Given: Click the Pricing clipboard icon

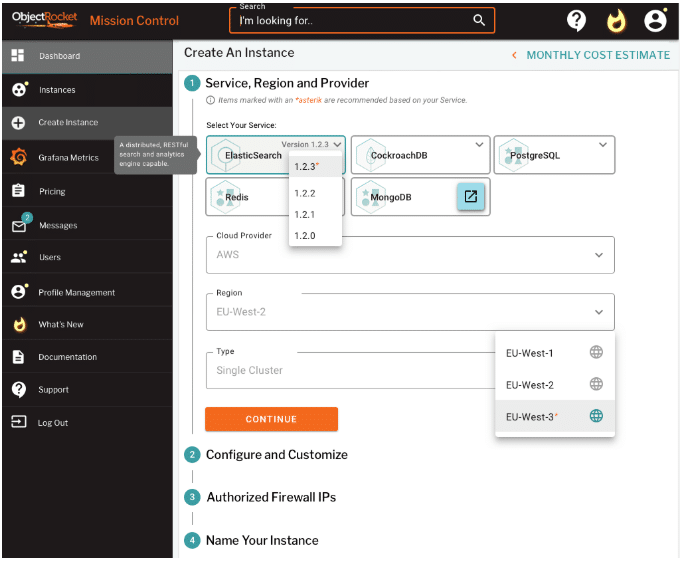Looking at the screenshot, I should 18,191.
